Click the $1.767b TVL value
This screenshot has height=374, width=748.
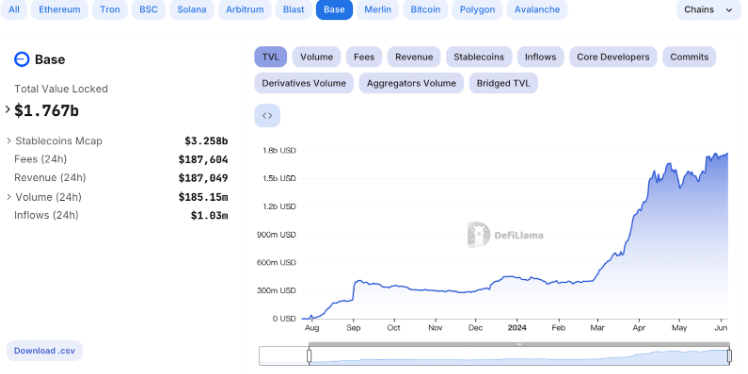click(x=46, y=110)
